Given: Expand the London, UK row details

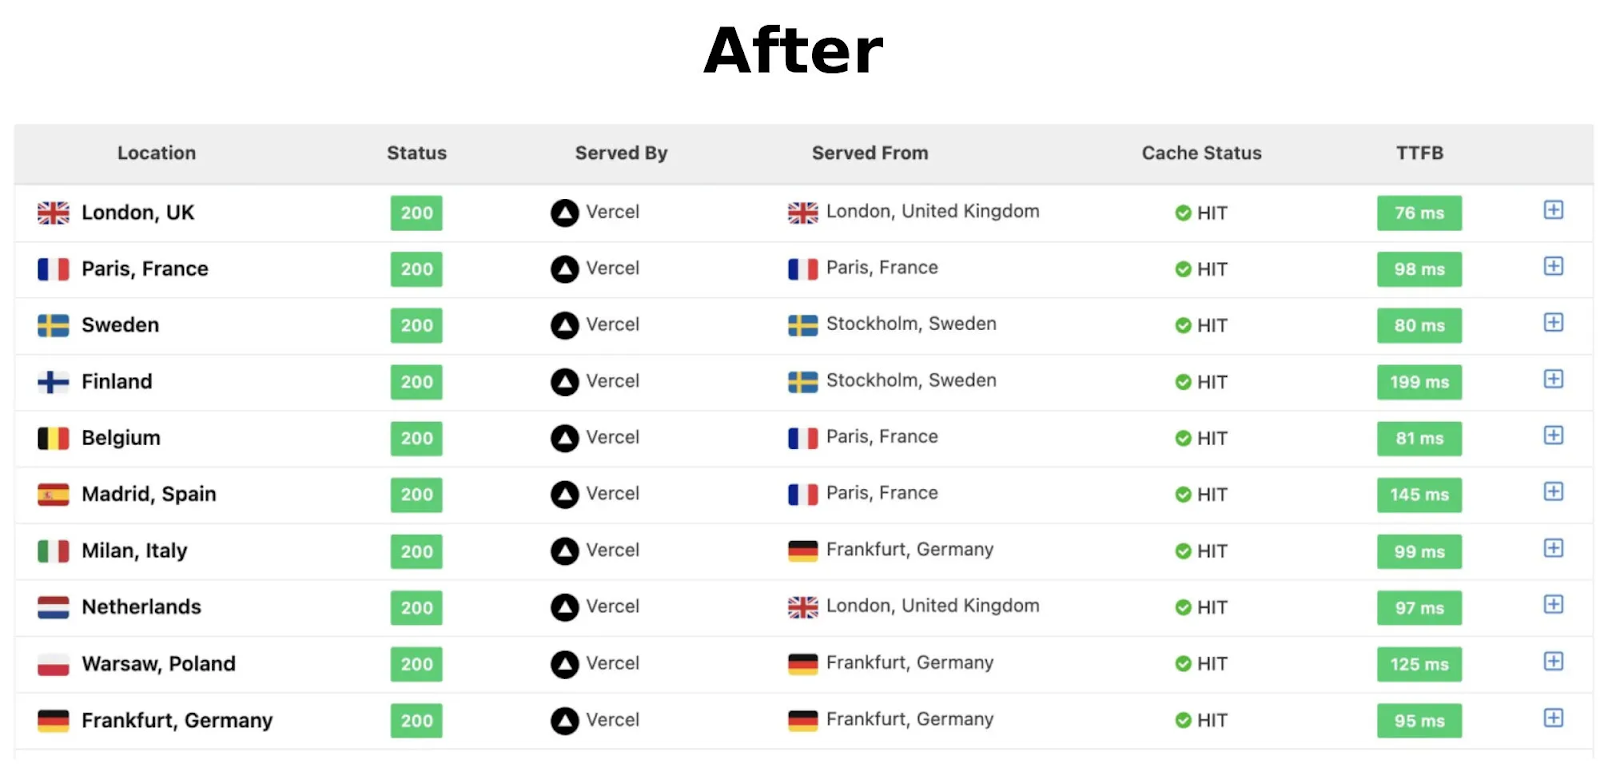Looking at the screenshot, I should [1553, 210].
